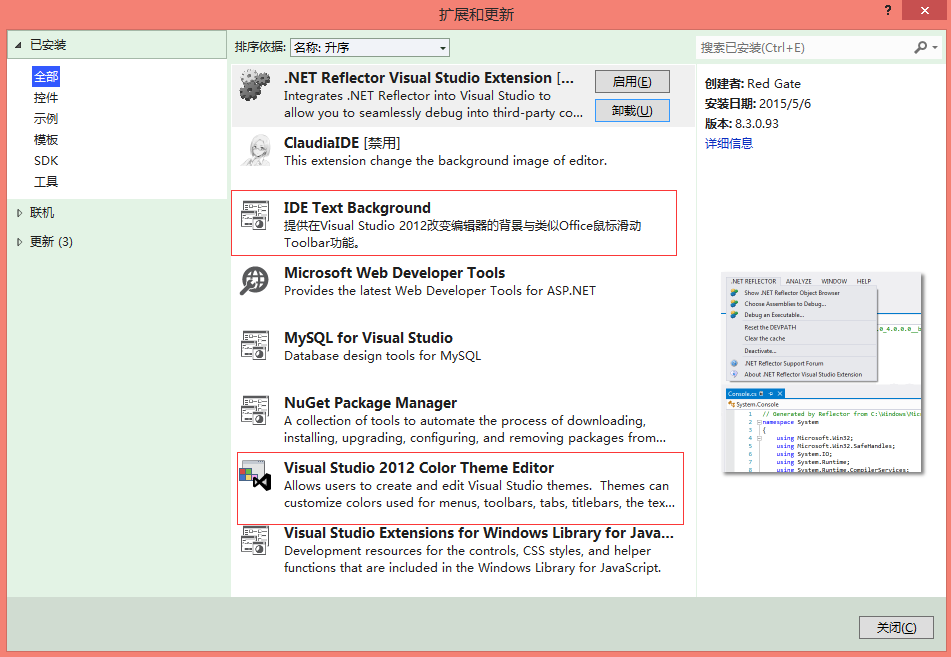Screen dimensions: 951x657
Task: Click the Microsoft Web Developer Tools globe icon
Action: pos(254,281)
